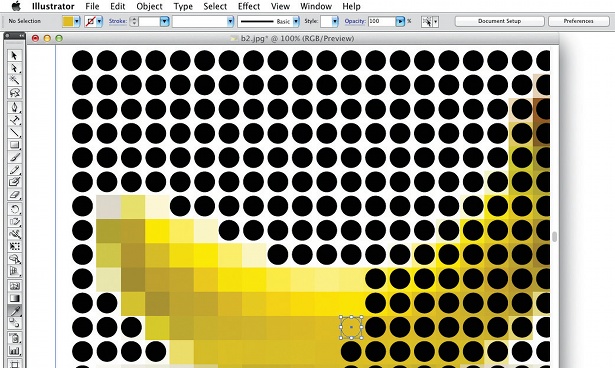
Task: Click the Preferences button
Action: click(x=579, y=21)
